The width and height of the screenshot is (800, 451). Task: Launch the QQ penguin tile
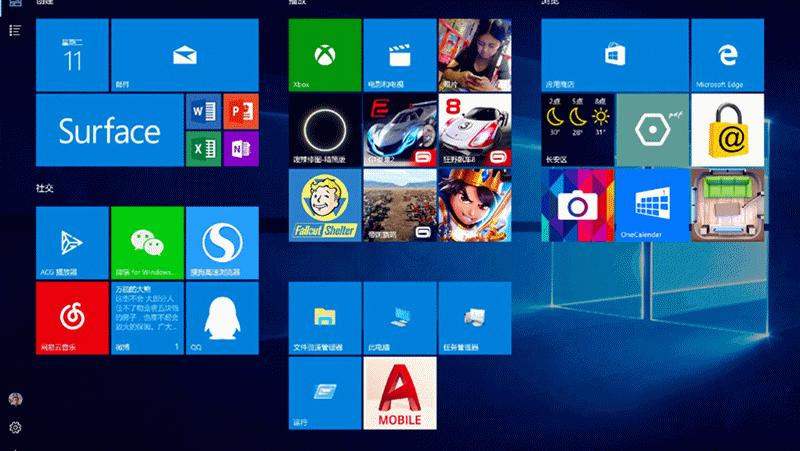[x=222, y=318]
